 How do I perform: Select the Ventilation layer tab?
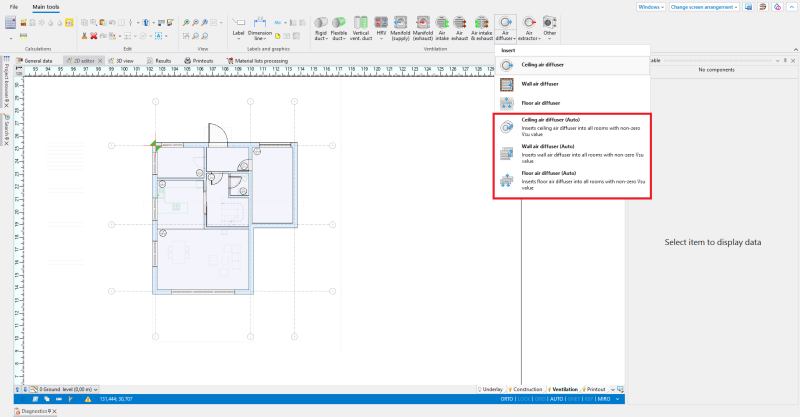point(563,389)
